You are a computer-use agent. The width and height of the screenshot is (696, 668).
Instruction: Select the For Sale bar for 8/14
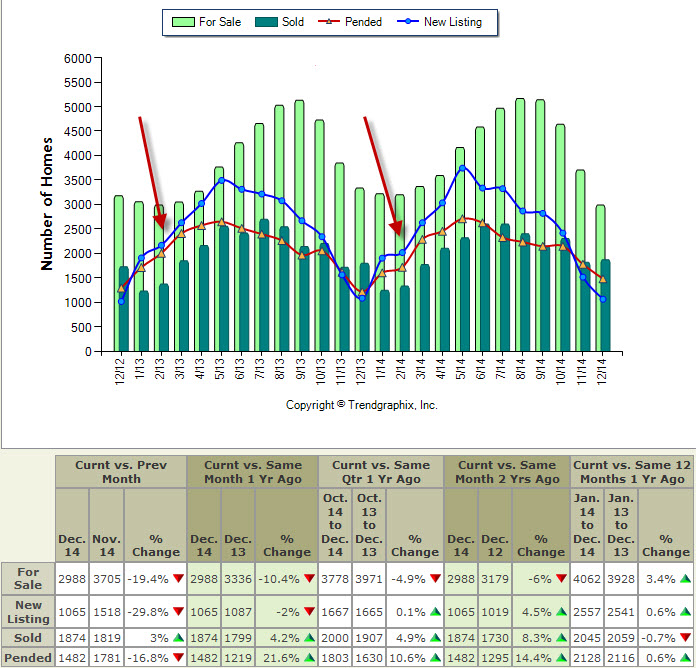coord(520,225)
